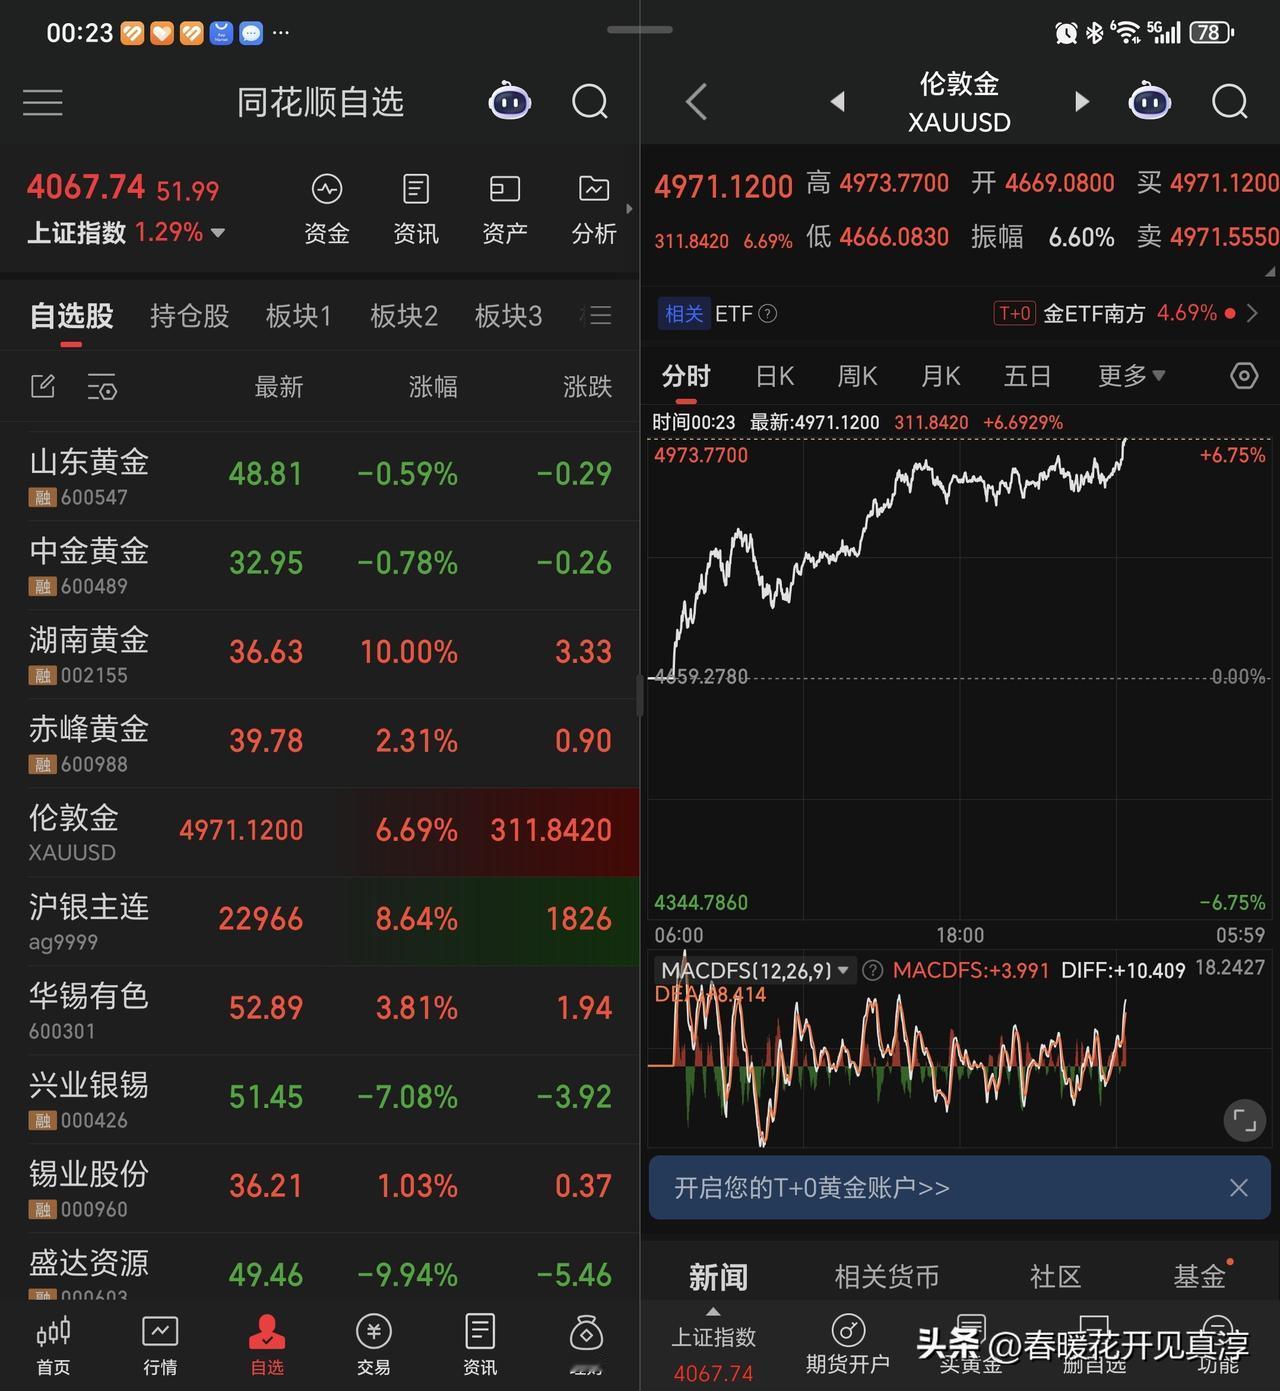Open the MACDFS indicator help icon
Viewport: 1280px width, 1391px height.
click(872, 970)
